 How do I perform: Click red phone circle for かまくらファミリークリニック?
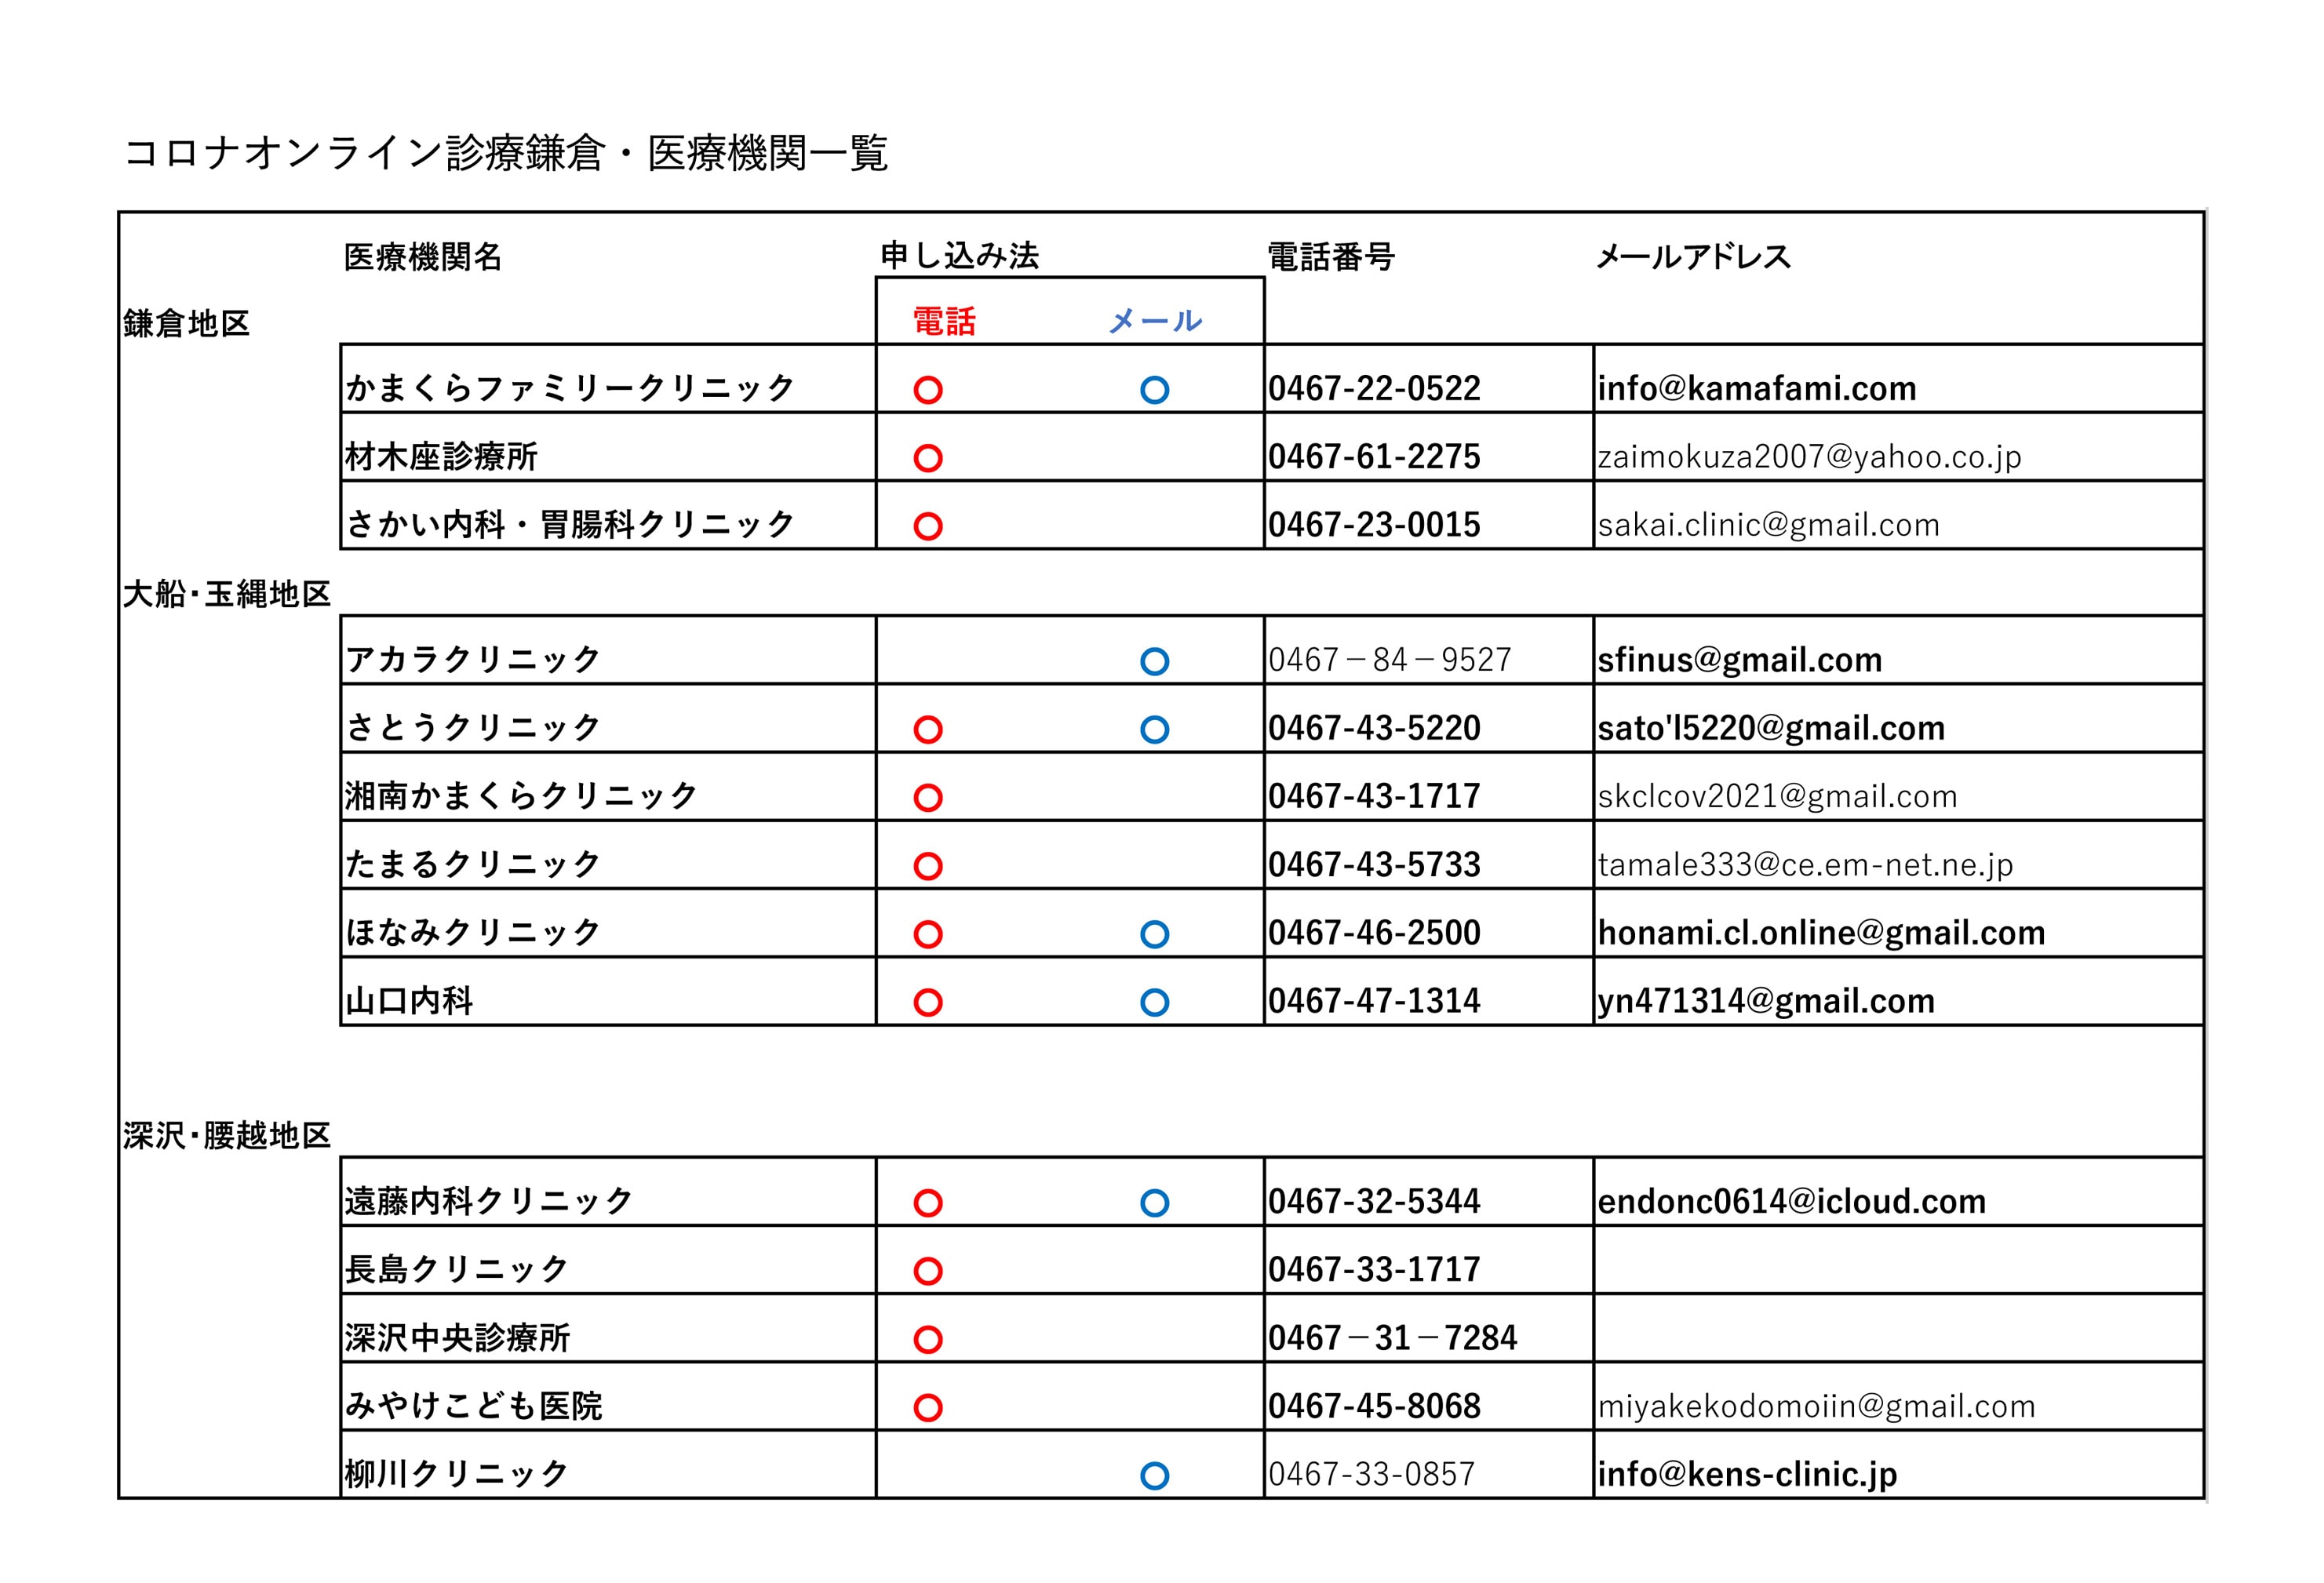point(927,390)
